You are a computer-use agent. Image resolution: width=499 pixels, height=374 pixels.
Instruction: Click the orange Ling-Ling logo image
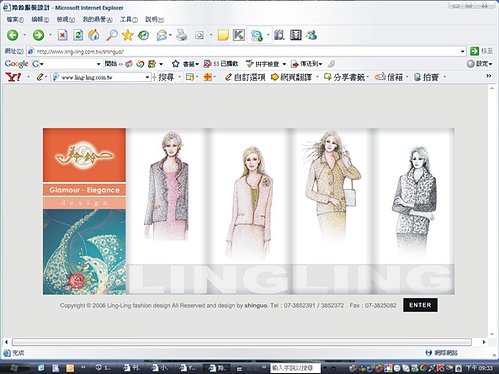[x=84, y=155]
